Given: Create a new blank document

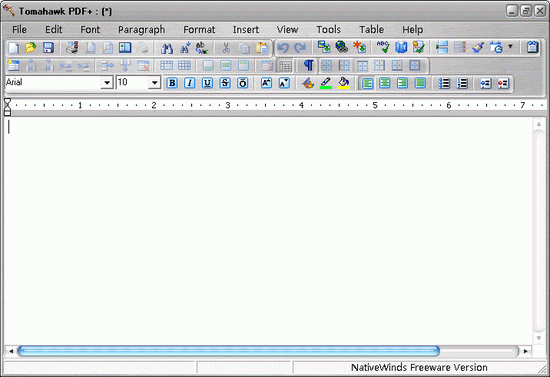Looking at the screenshot, I should point(14,48).
